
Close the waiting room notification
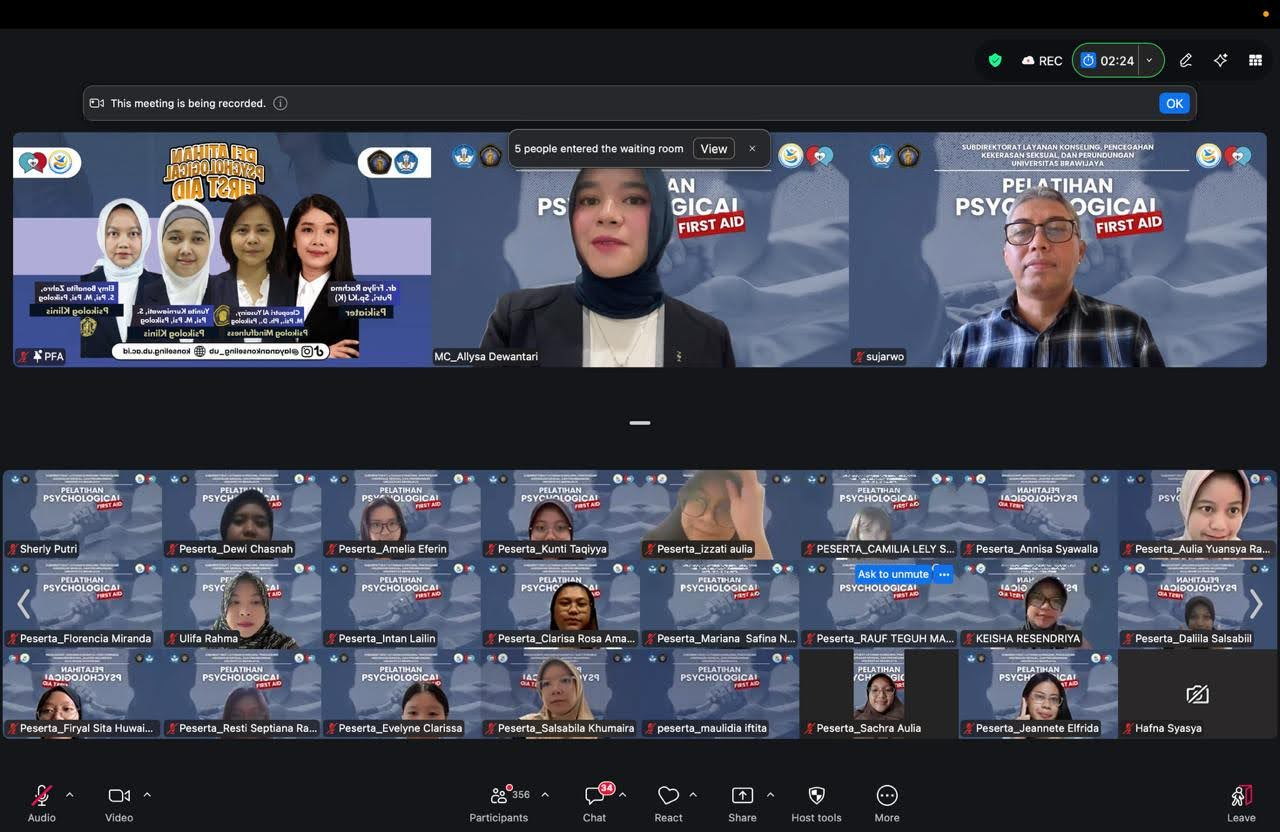coord(752,149)
